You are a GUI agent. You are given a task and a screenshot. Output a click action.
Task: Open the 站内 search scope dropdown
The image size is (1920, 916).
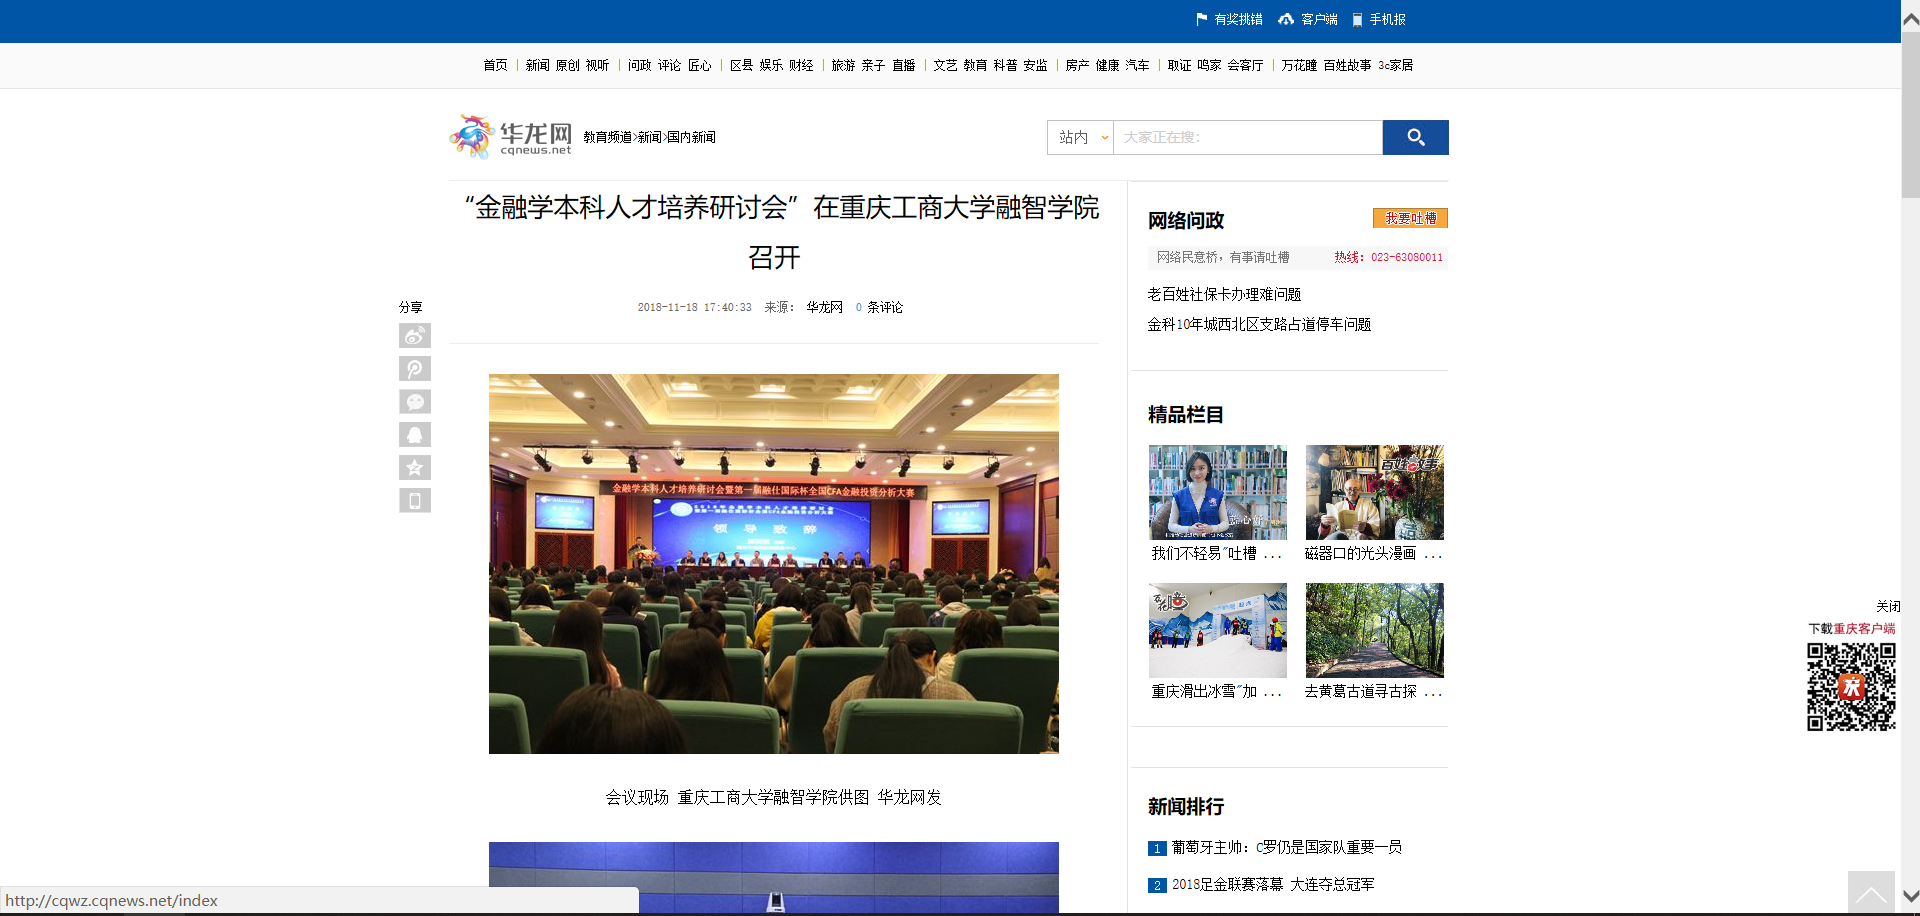(x=1081, y=137)
